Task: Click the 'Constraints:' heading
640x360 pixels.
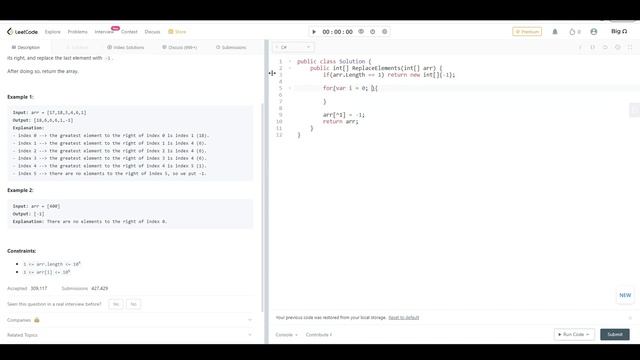Action: pos(22,251)
